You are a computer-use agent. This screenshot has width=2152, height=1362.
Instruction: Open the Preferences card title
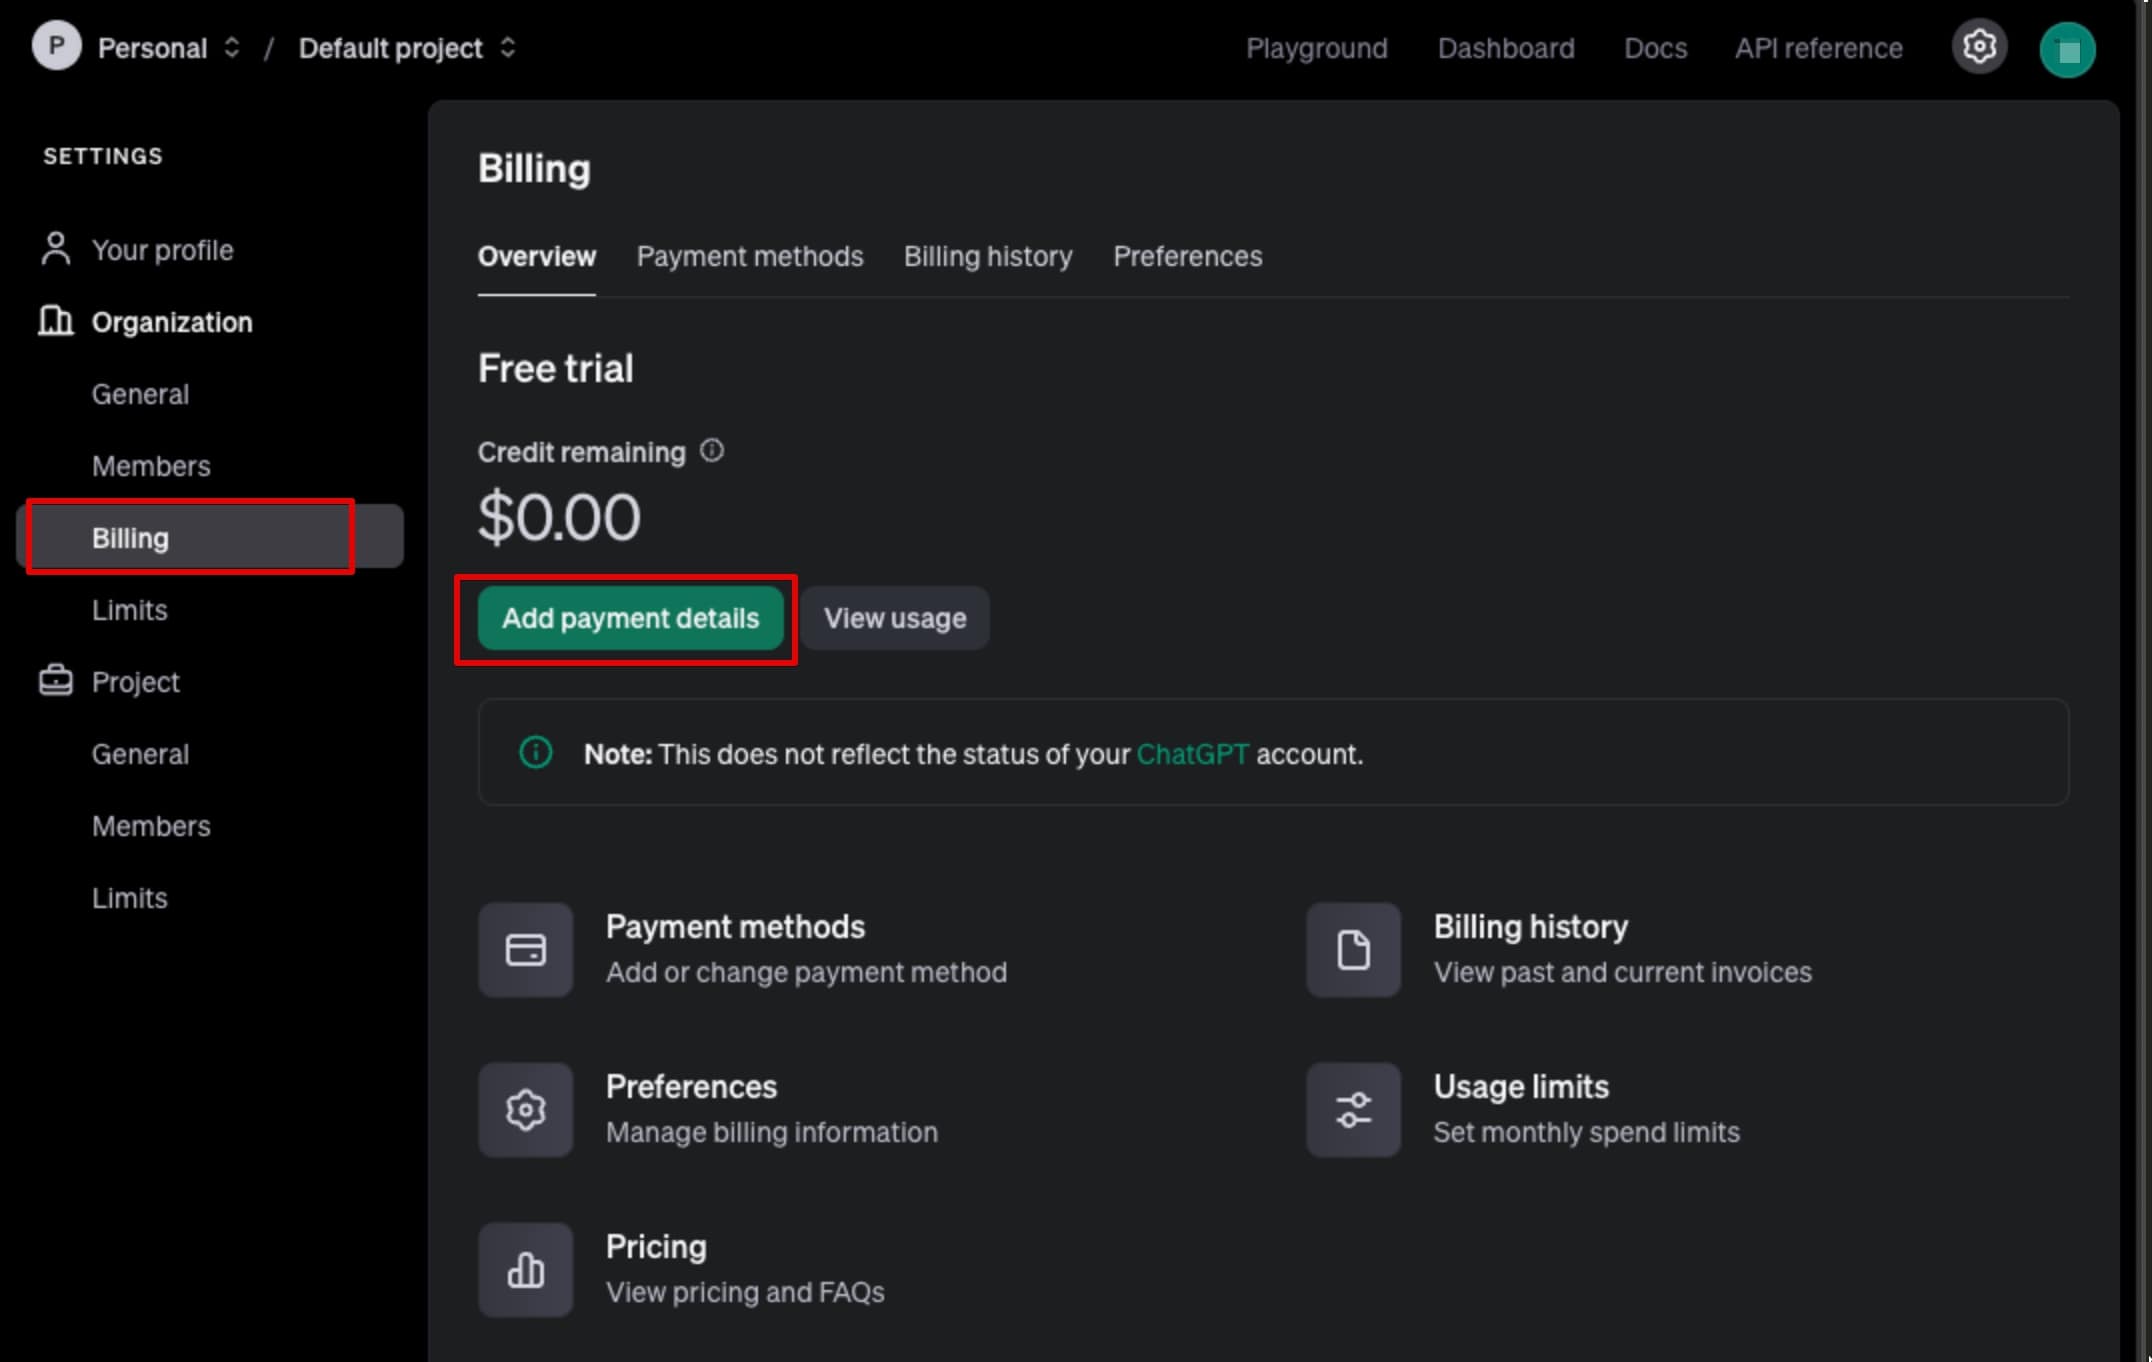pos(691,1087)
